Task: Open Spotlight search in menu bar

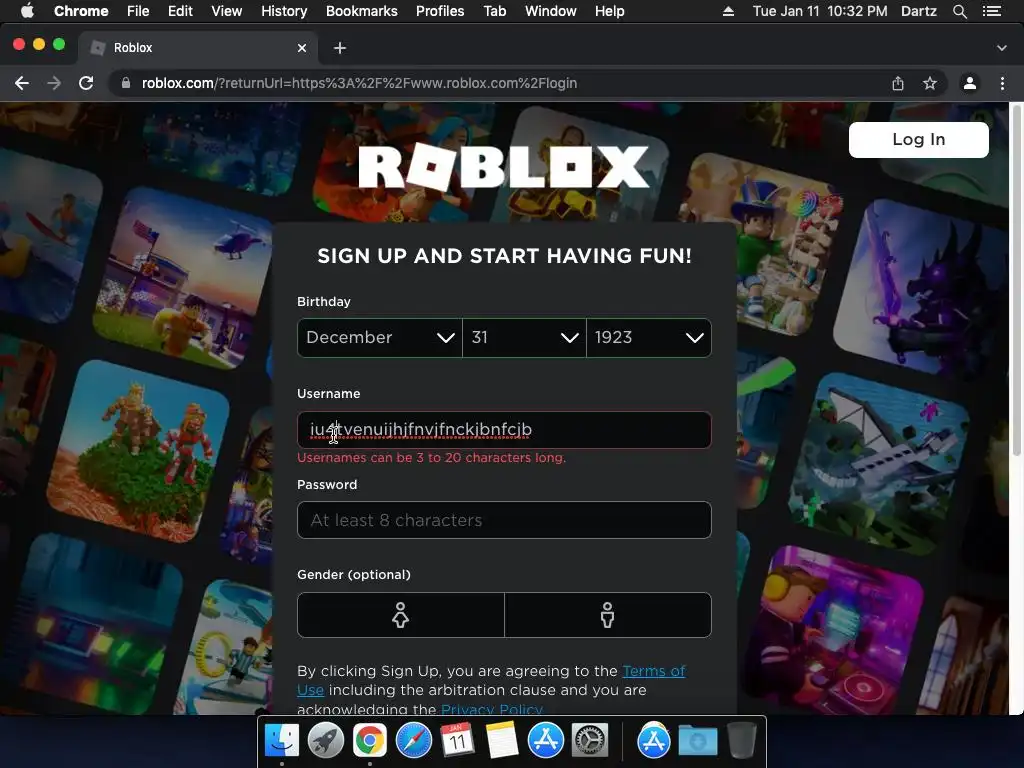Action: click(959, 11)
